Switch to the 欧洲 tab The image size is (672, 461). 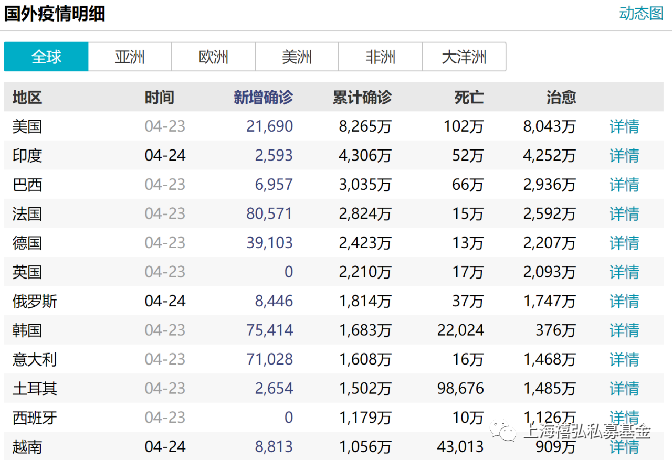[x=213, y=57]
